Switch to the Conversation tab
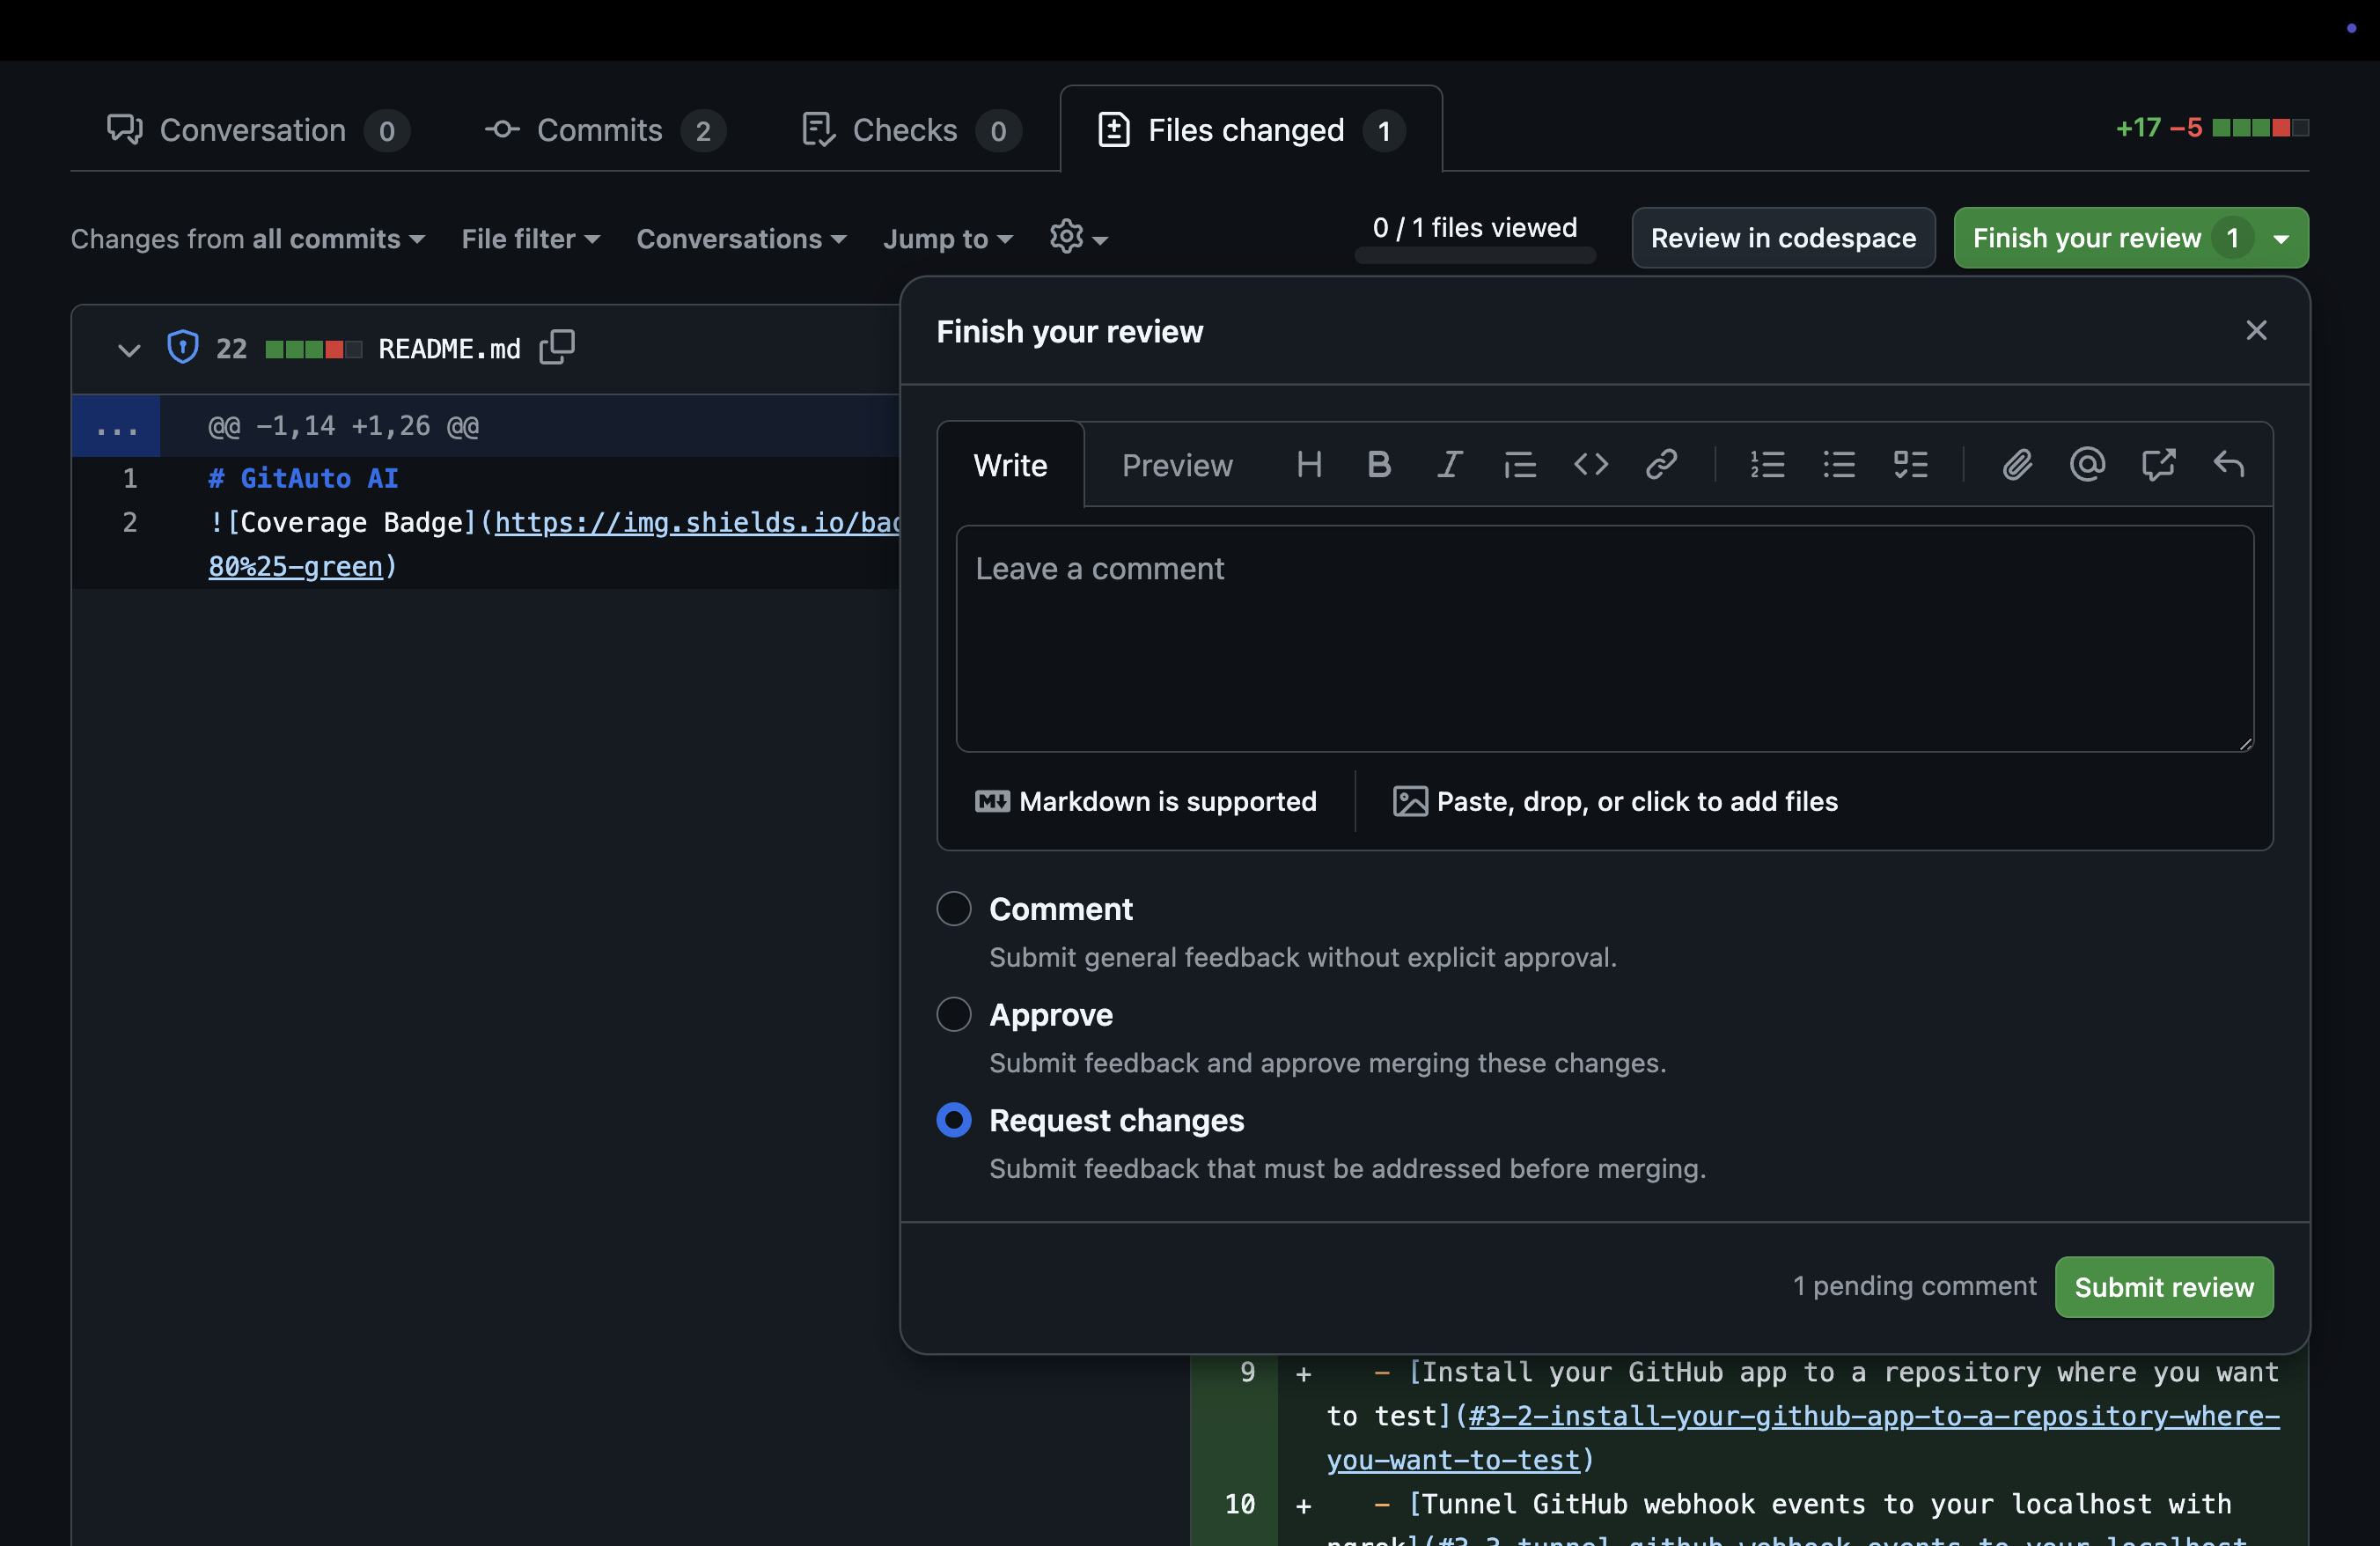Screen dimensions: 2380x1546 click(x=250, y=127)
